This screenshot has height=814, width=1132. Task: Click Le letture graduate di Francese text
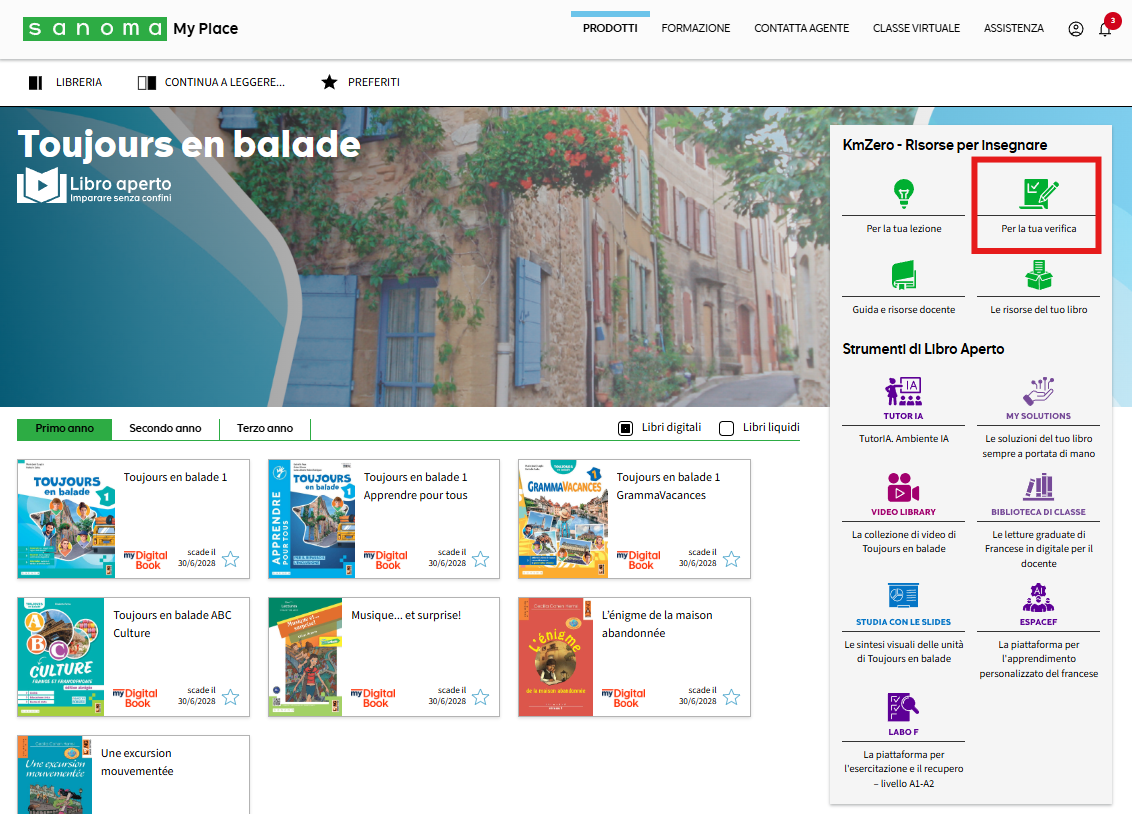point(1039,549)
